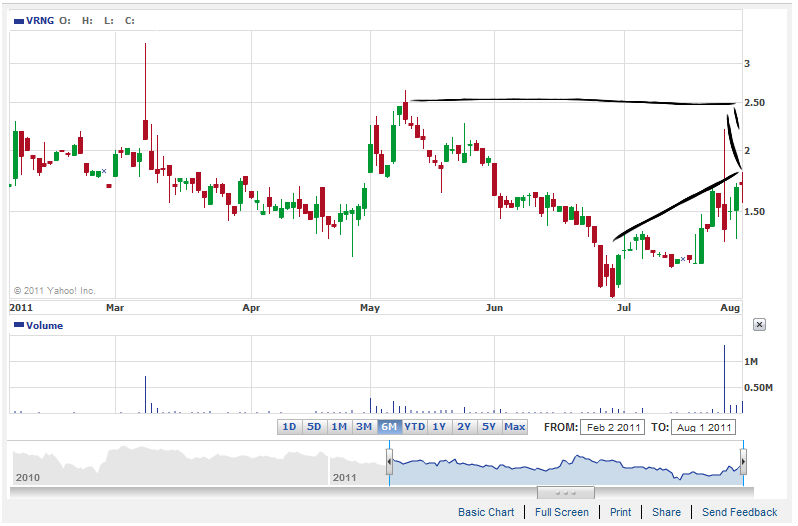Grab the left range slider handle
Screen dimensions: 798x526
[x=389, y=462]
